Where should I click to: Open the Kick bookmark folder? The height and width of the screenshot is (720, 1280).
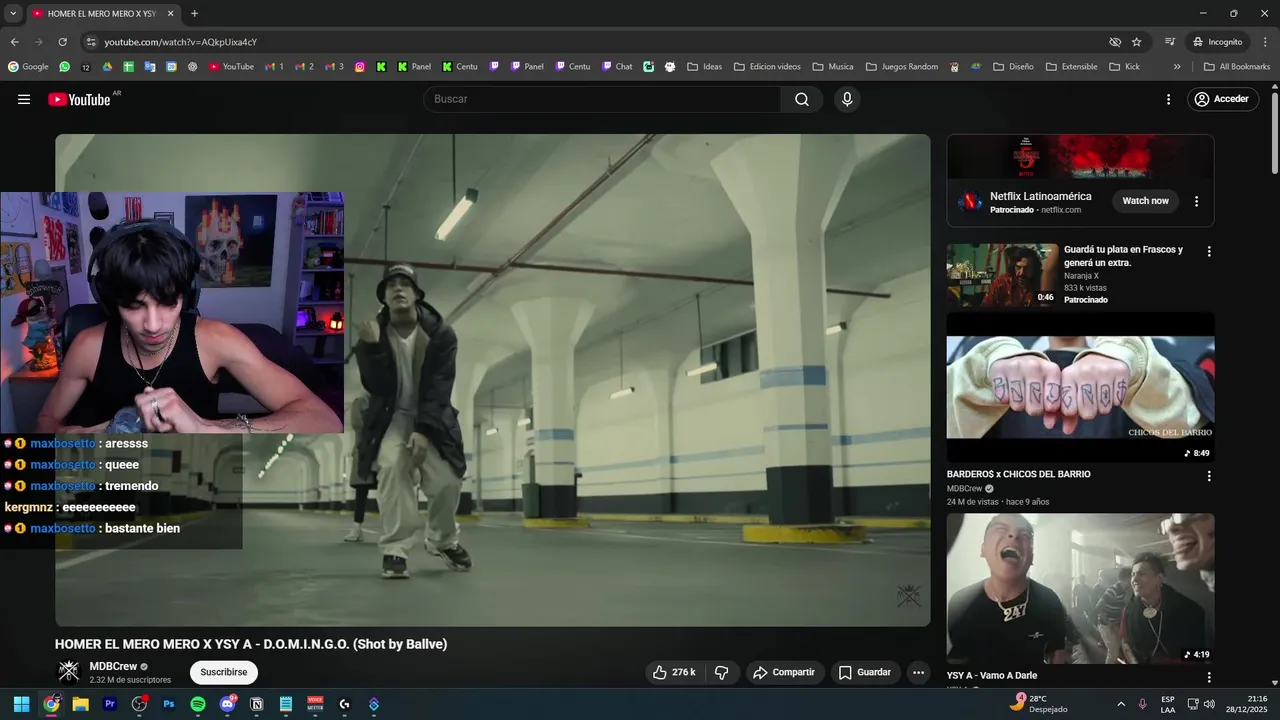[1124, 67]
